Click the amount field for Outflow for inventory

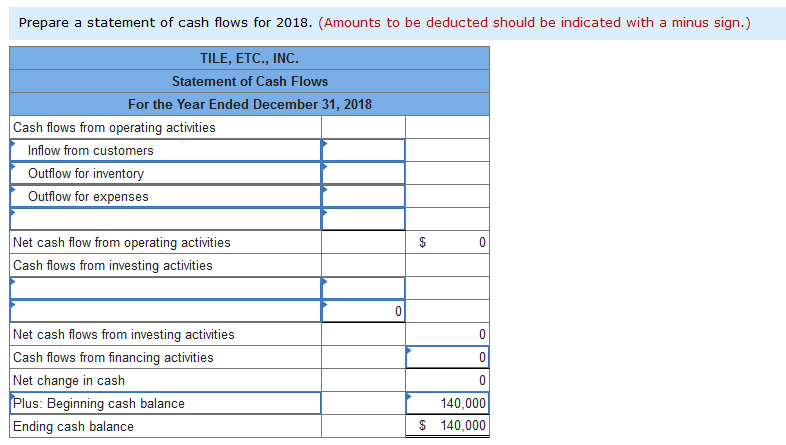coord(363,173)
